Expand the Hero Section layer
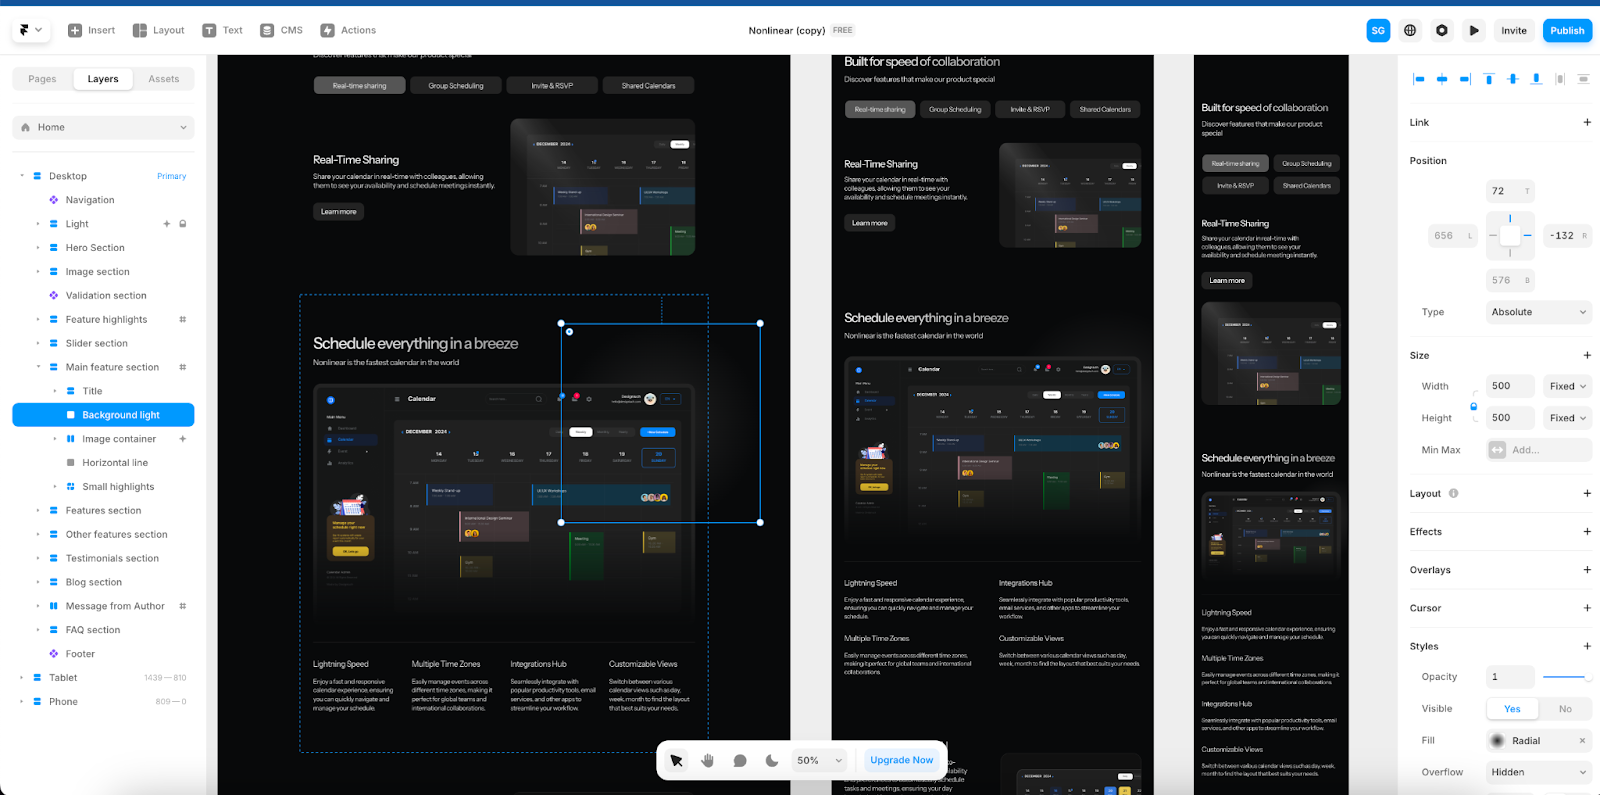This screenshot has height=795, width=1600. [x=38, y=248]
